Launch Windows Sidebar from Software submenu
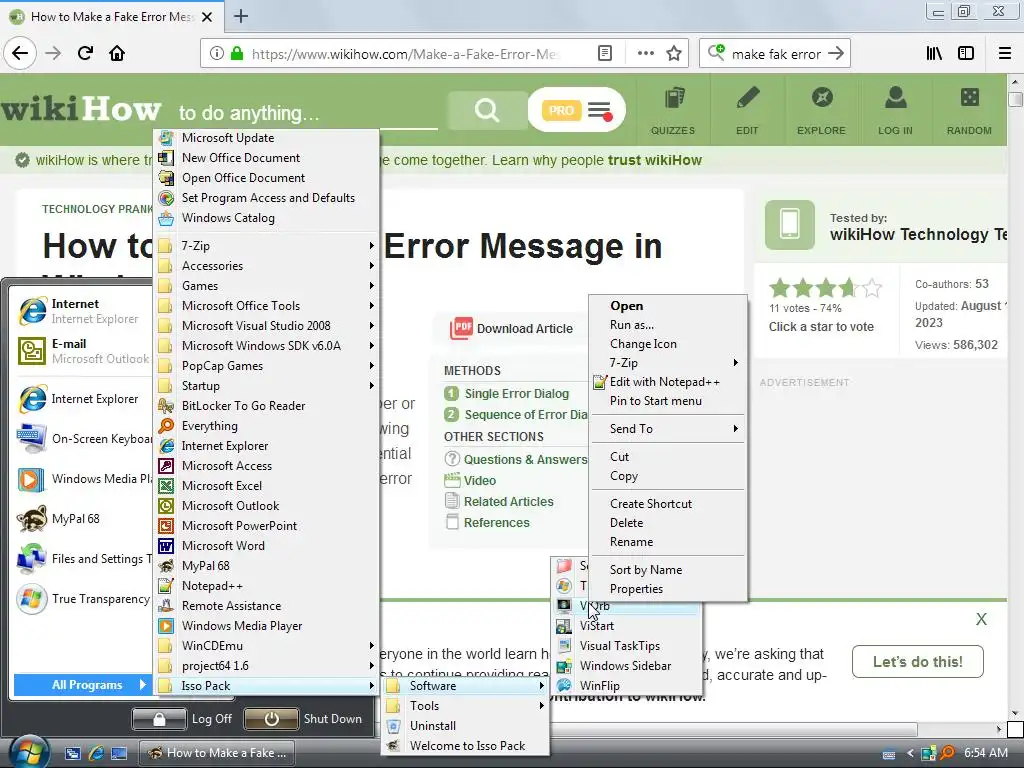 pos(626,666)
